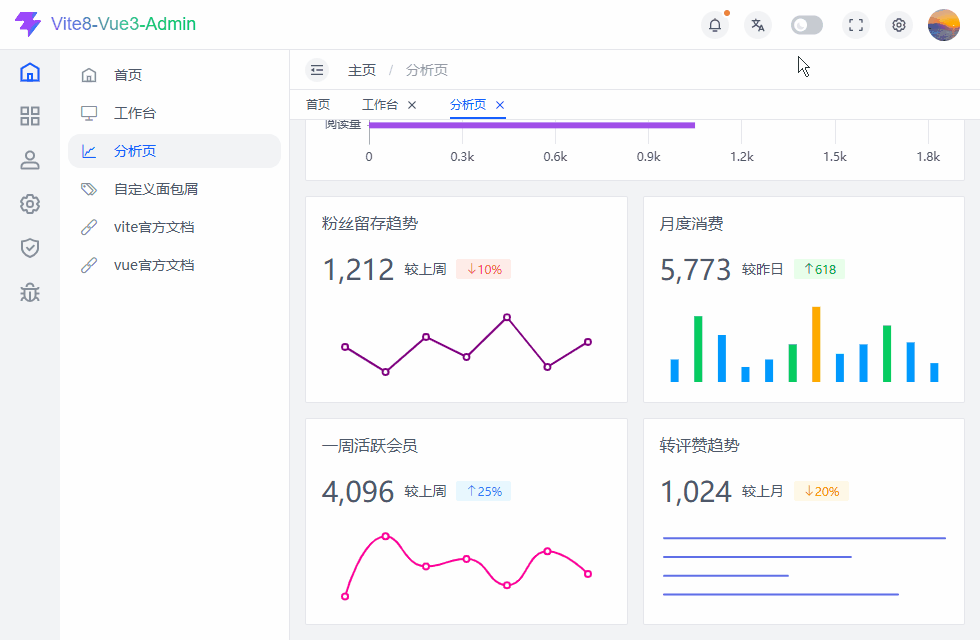
Task: Click the 1,024 value
Action: (x=696, y=492)
